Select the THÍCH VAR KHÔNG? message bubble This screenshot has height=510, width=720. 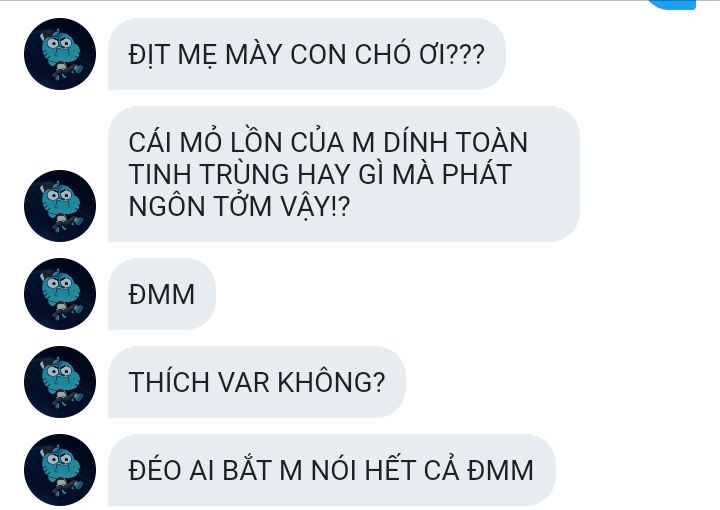point(257,382)
